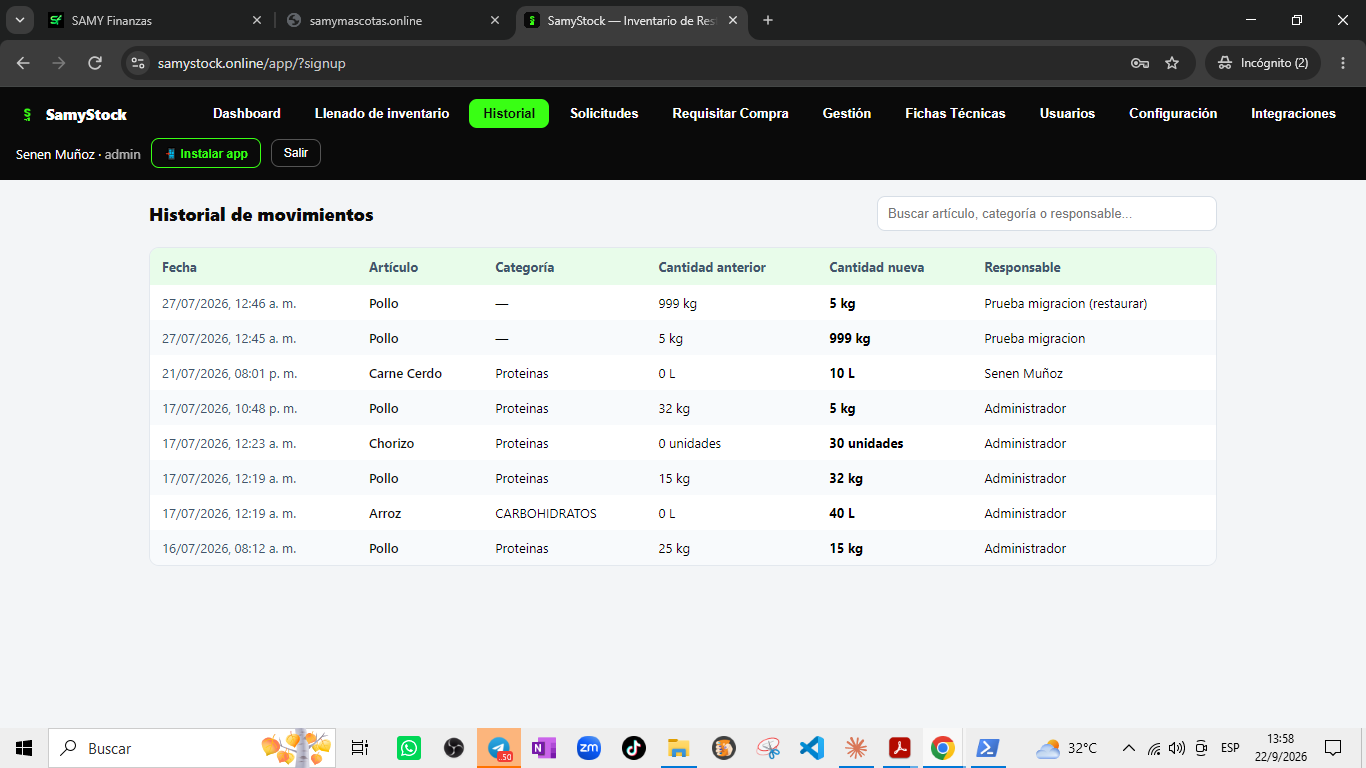Close the samymascotas.online tab
1366x768 pixels.
point(494,20)
